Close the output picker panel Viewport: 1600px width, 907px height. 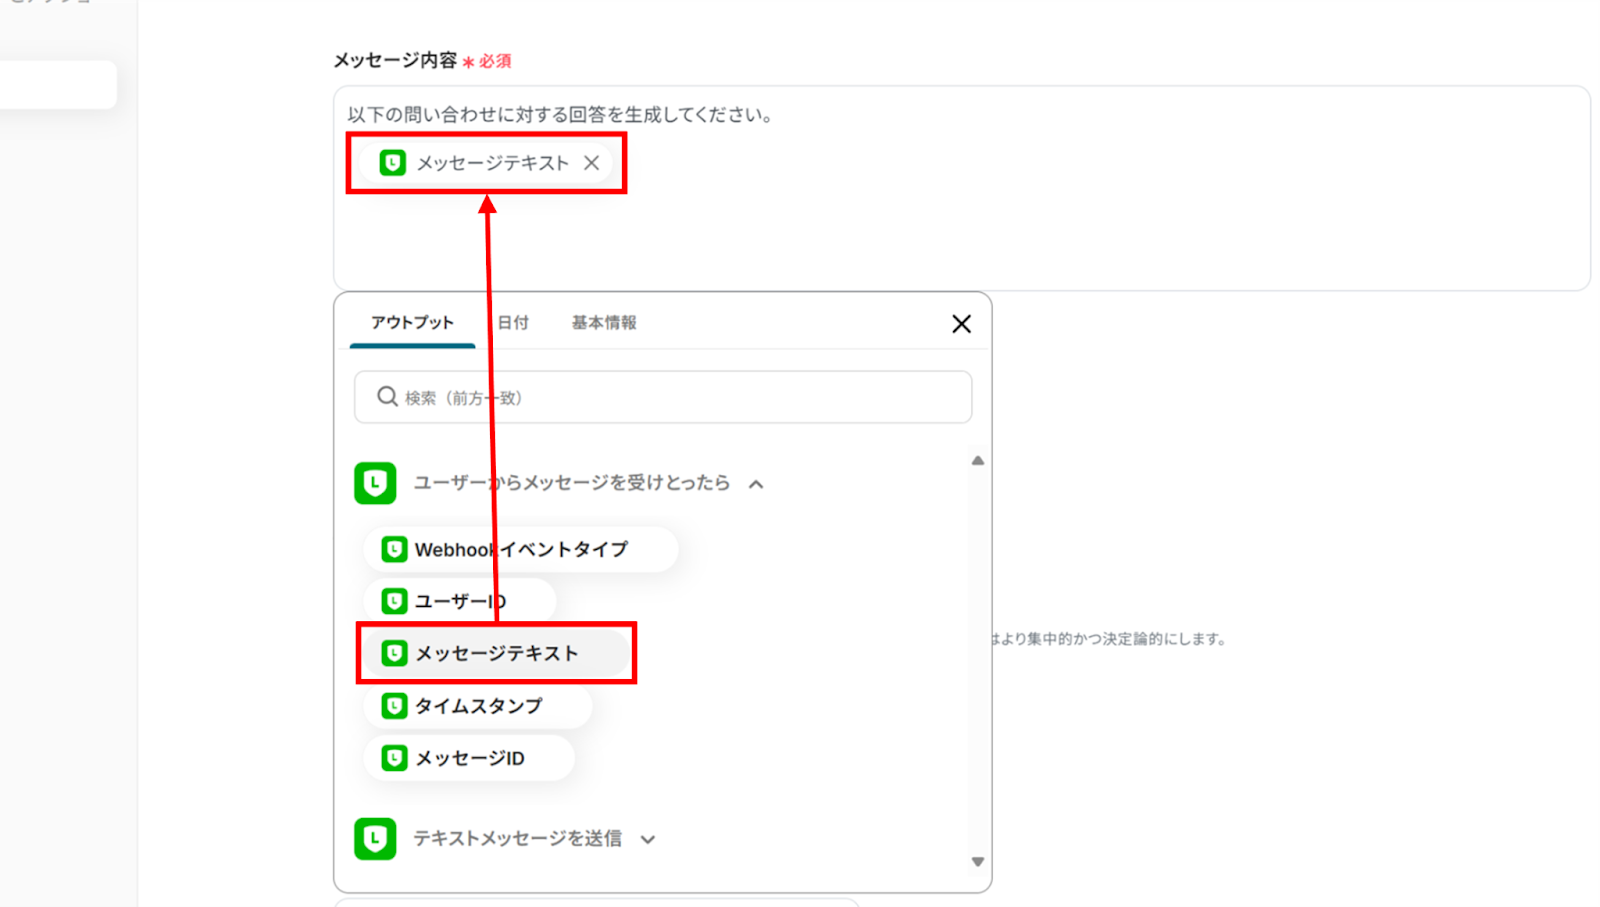tap(961, 324)
